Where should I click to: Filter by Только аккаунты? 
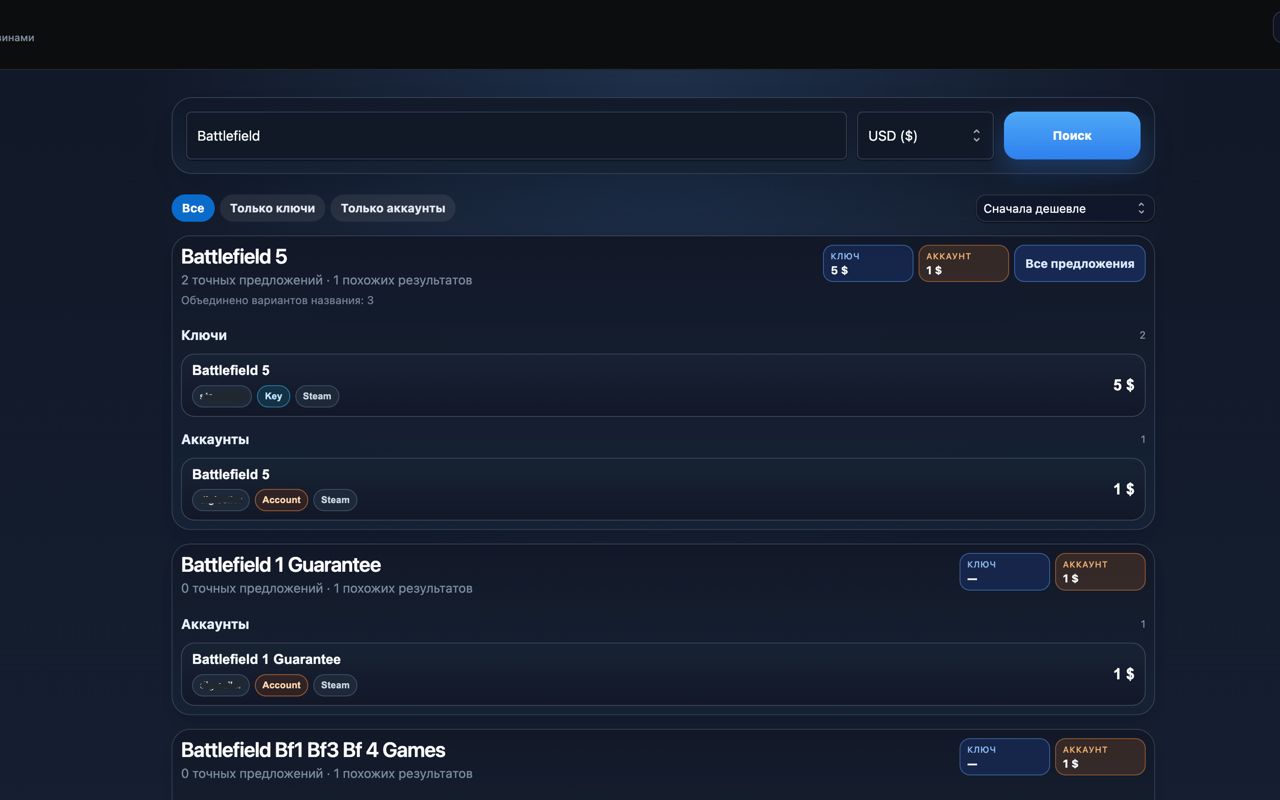click(392, 208)
